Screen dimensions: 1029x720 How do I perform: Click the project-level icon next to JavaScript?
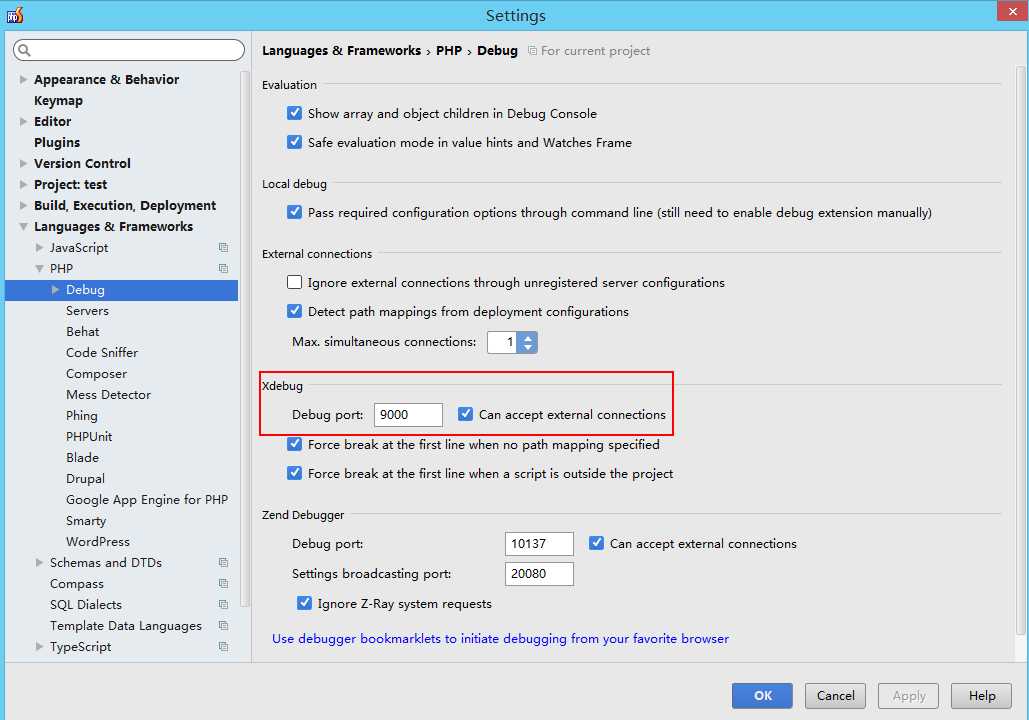[x=223, y=247]
